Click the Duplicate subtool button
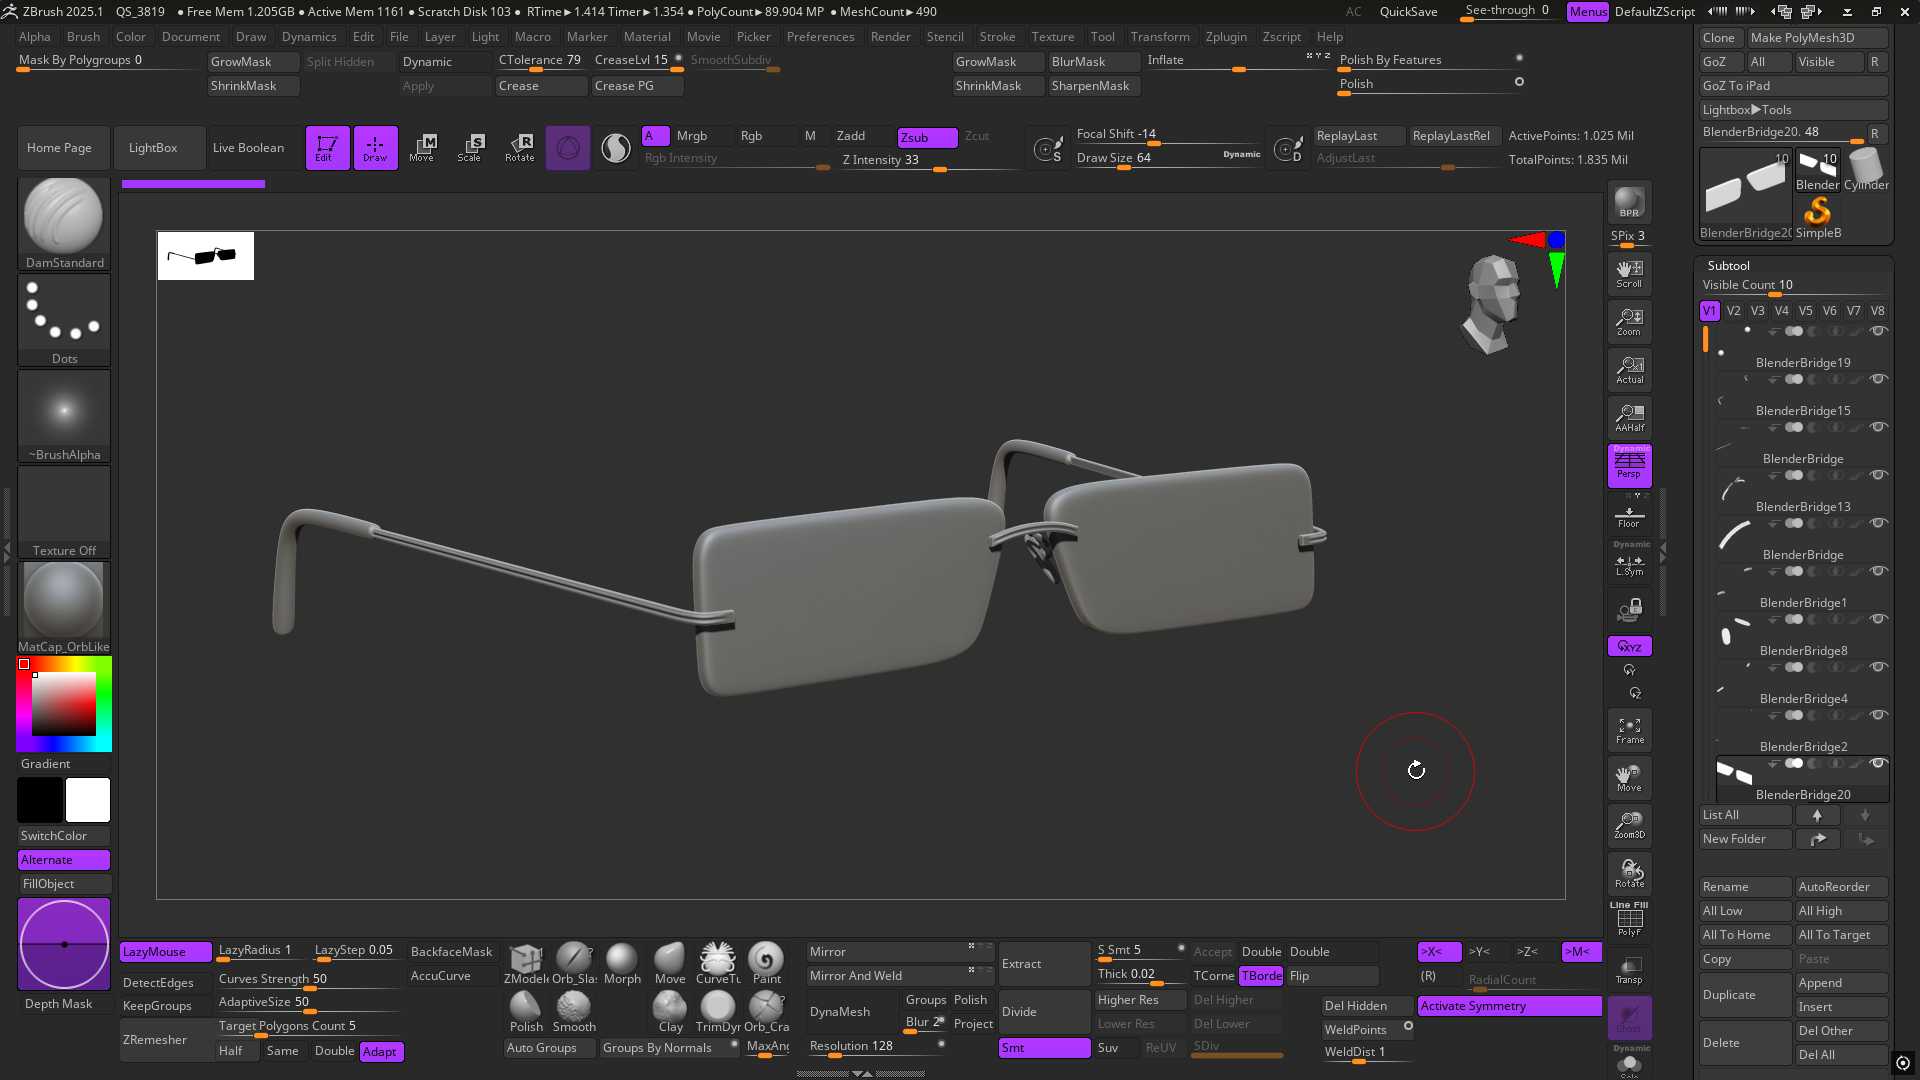 [x=1743, y=995]
